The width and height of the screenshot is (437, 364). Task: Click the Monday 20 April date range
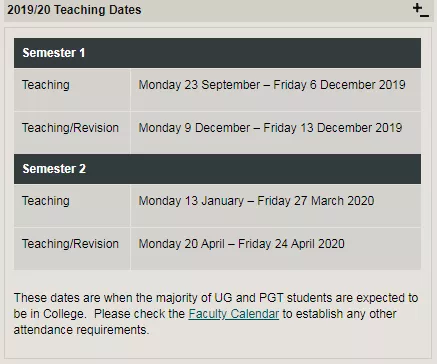(x=241, y=244)
